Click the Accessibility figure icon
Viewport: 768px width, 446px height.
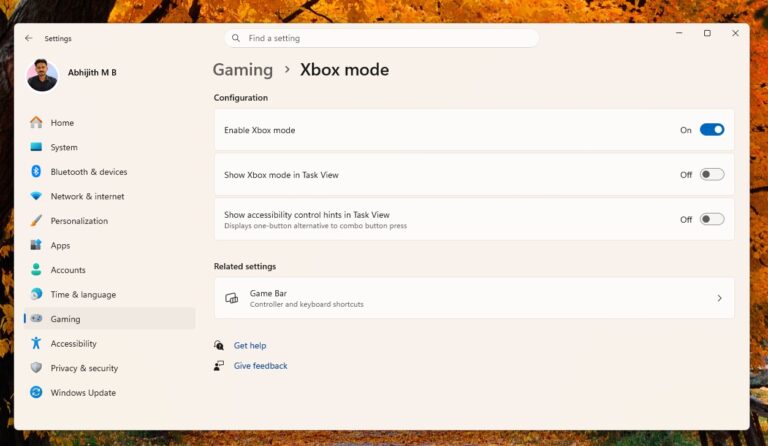click(36, 343)
